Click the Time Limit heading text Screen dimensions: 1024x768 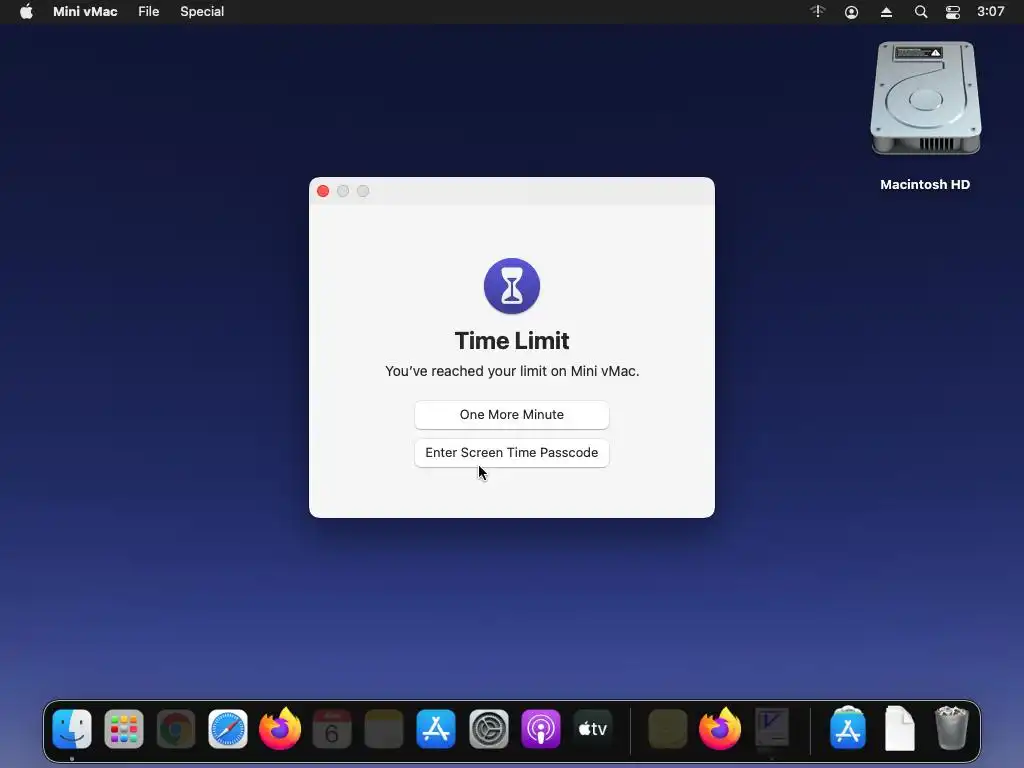pos(511,341)
